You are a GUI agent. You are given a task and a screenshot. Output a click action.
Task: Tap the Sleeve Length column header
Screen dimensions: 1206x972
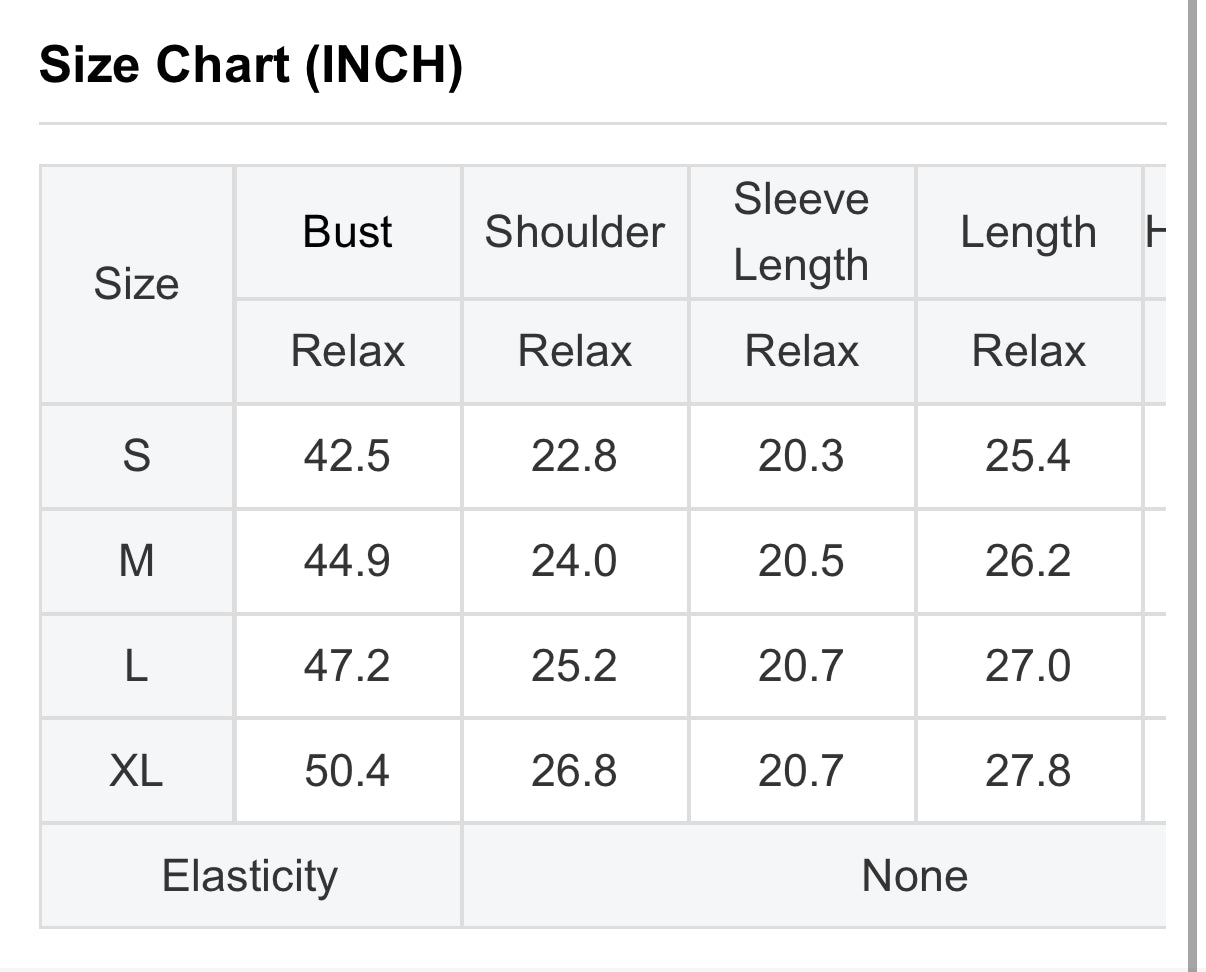801,232
